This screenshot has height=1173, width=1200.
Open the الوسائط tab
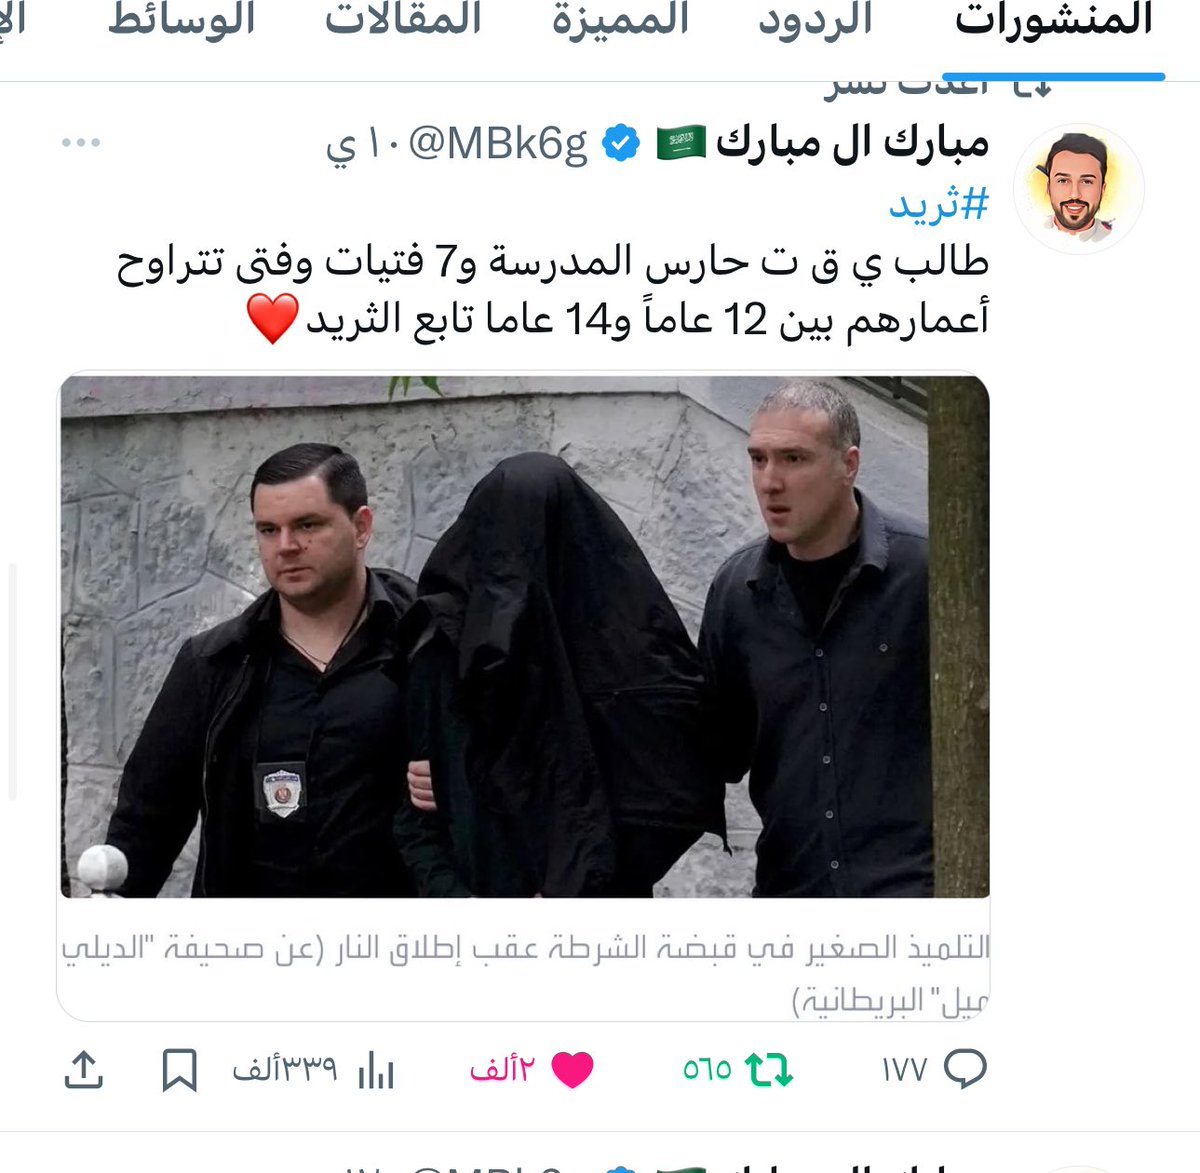pyautogui.click(x=182, y=20)
